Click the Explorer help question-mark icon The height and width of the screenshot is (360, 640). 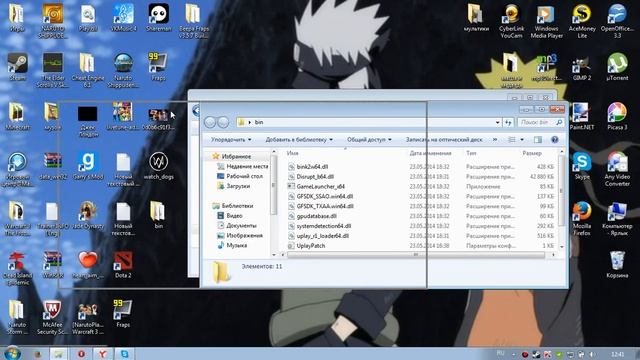554,140
